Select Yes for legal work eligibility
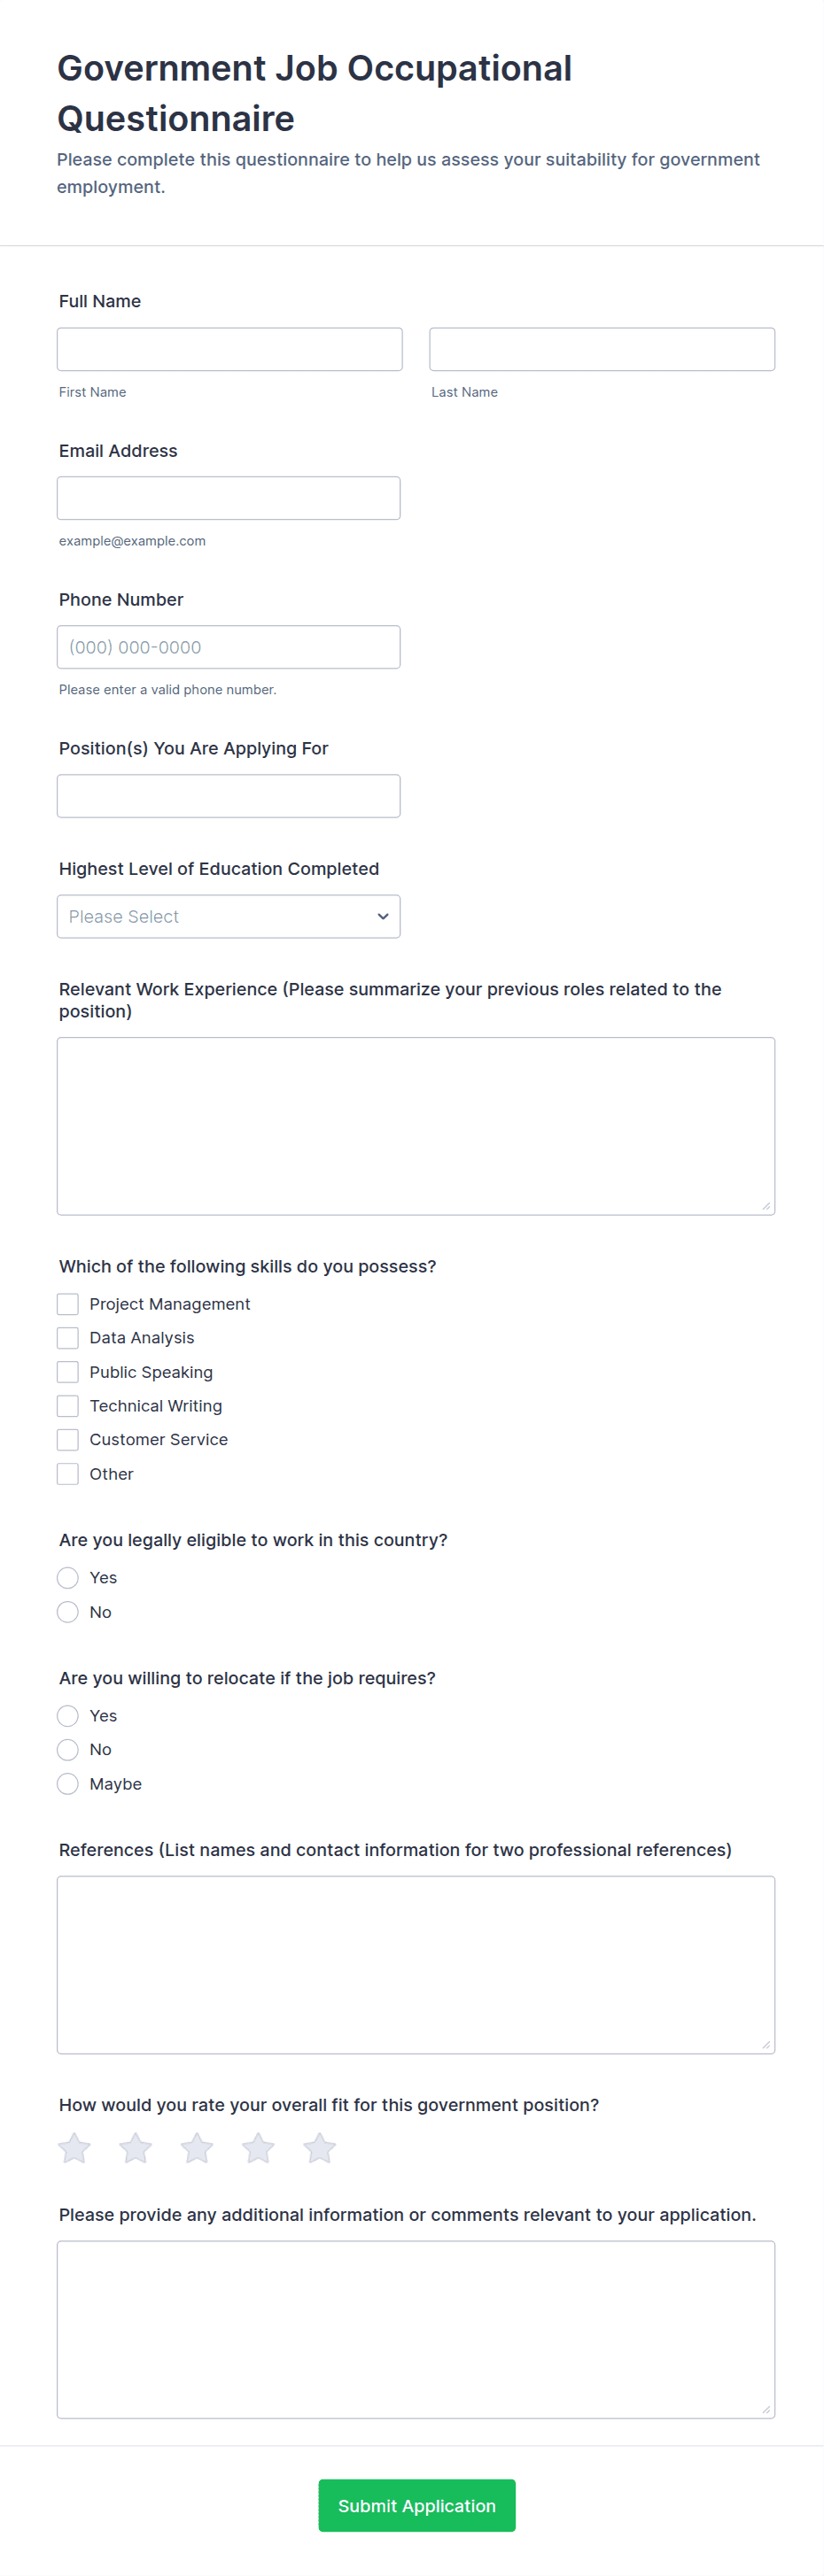The width and height of the screenshot is (824, 2576). point(68,1578)
